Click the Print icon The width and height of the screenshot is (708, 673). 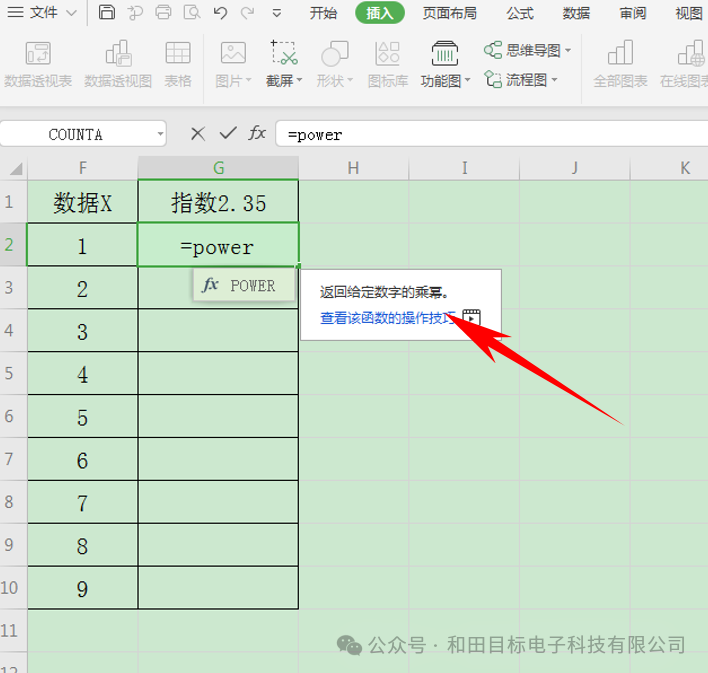click(x=163, y=13)
